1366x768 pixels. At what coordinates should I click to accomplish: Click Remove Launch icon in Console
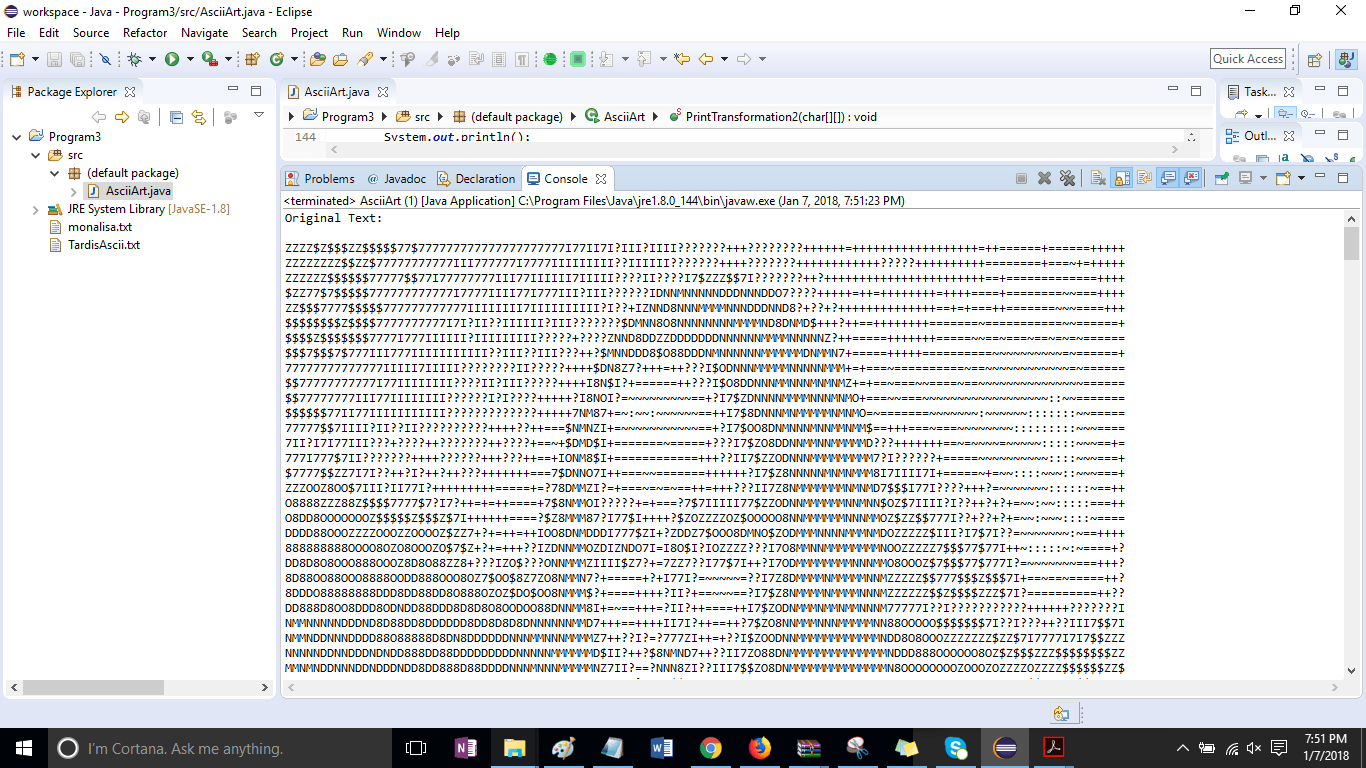coord(1044,178)
